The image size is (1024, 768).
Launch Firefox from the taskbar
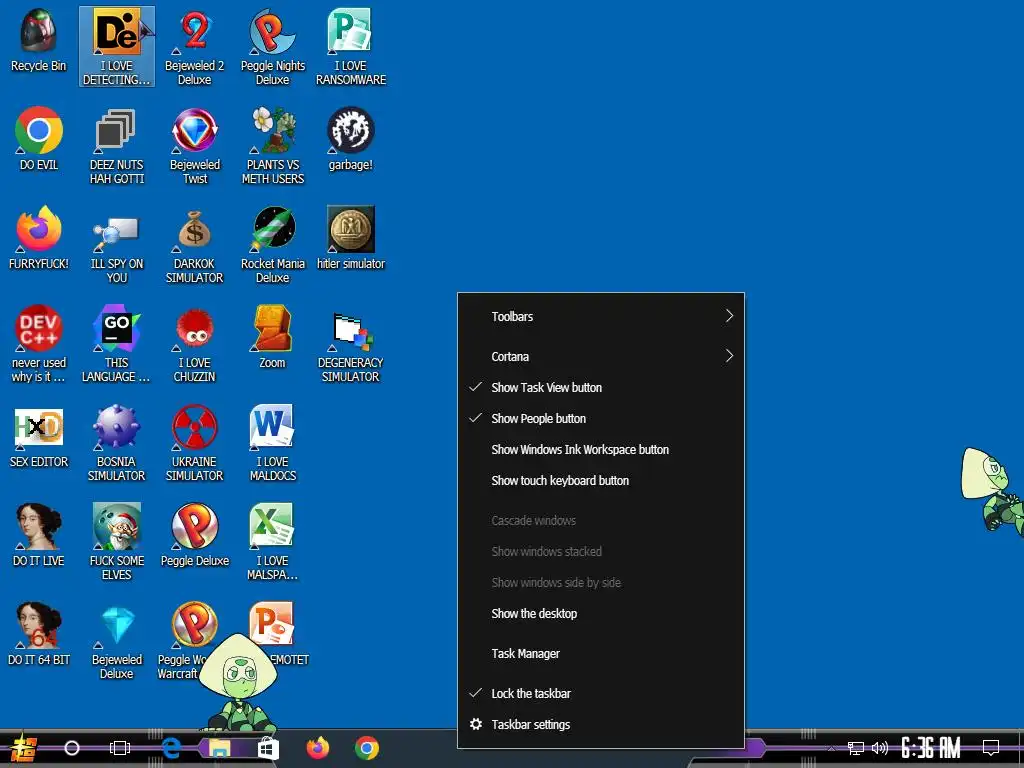(x=318, y=748)
